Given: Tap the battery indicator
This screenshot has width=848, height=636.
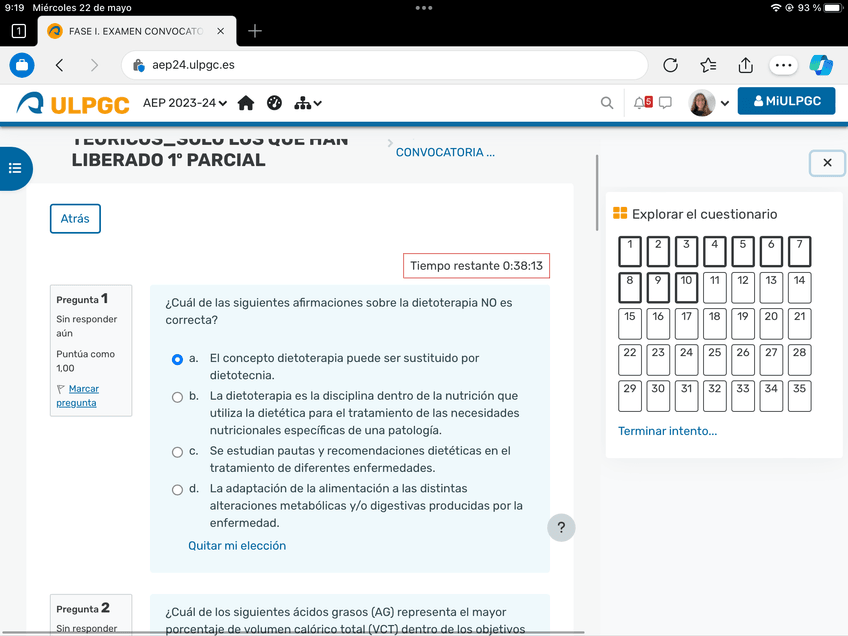Looking at the screenshot, I should pyautogui.click(x=833, y=8).
